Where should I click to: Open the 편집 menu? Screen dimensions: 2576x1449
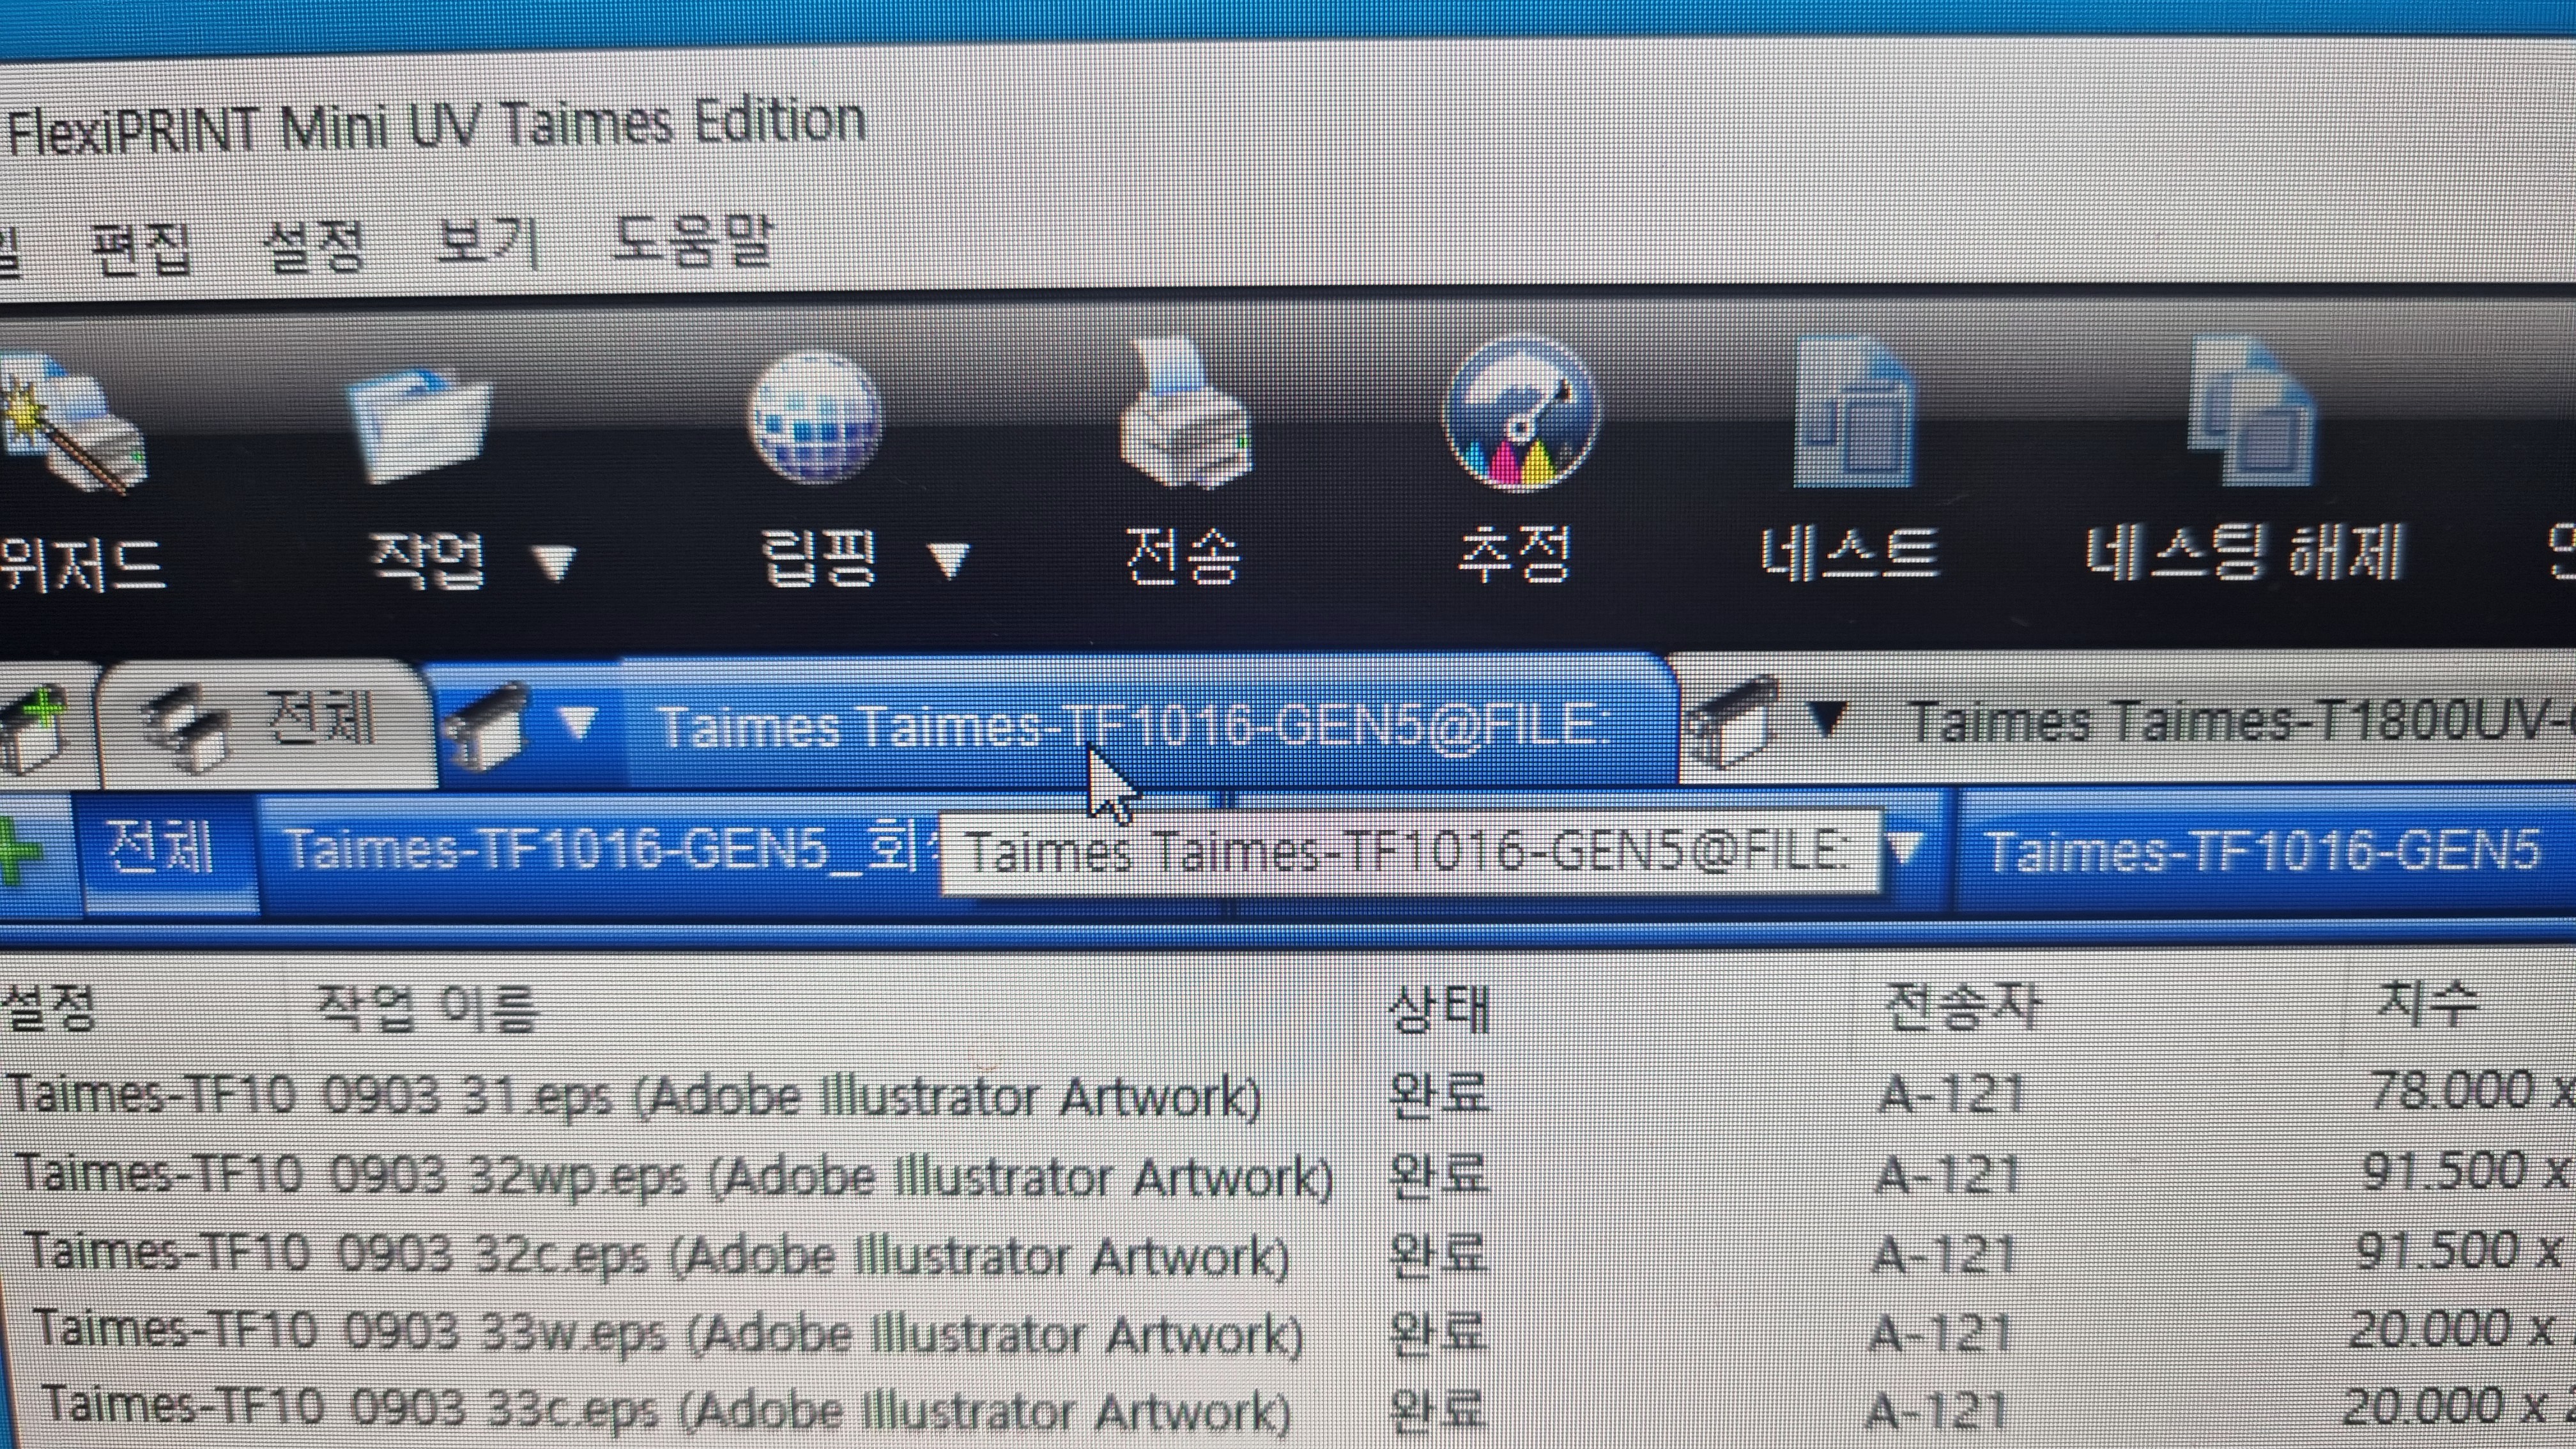coord(140,248)
